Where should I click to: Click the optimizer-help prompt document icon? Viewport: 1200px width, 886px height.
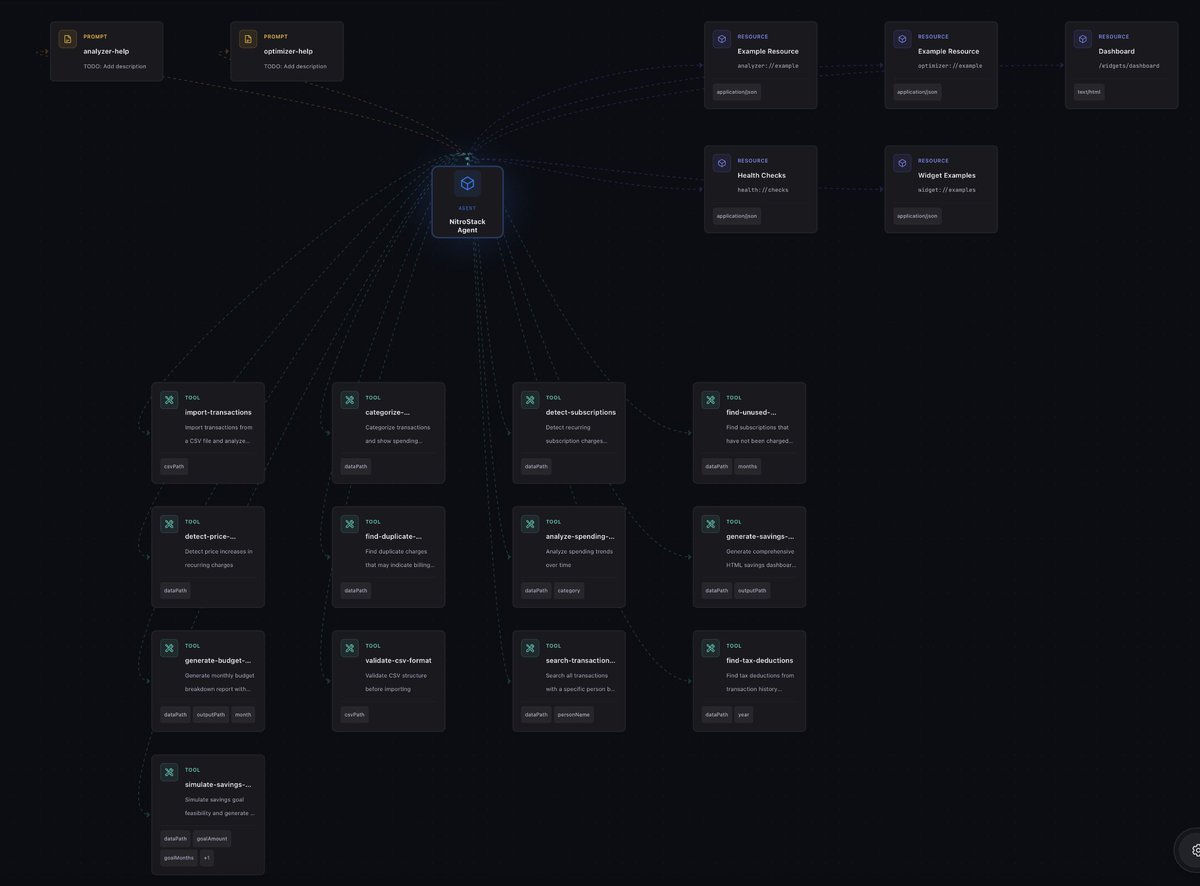pyautogui.click(x=248, y=39)
